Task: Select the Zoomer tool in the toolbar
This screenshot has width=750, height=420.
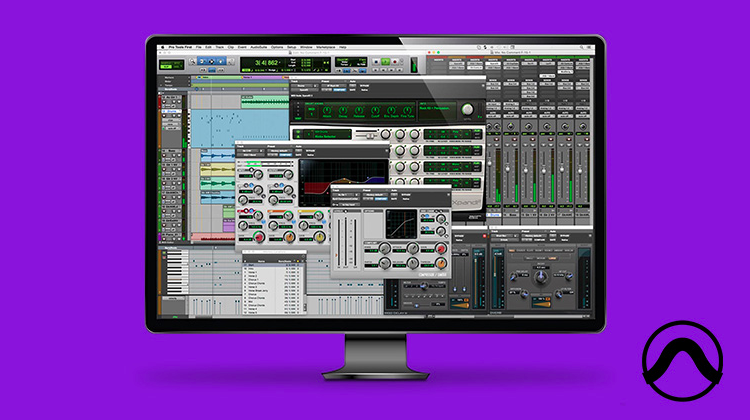Action: pyautogui.click(x=192, y=61)
